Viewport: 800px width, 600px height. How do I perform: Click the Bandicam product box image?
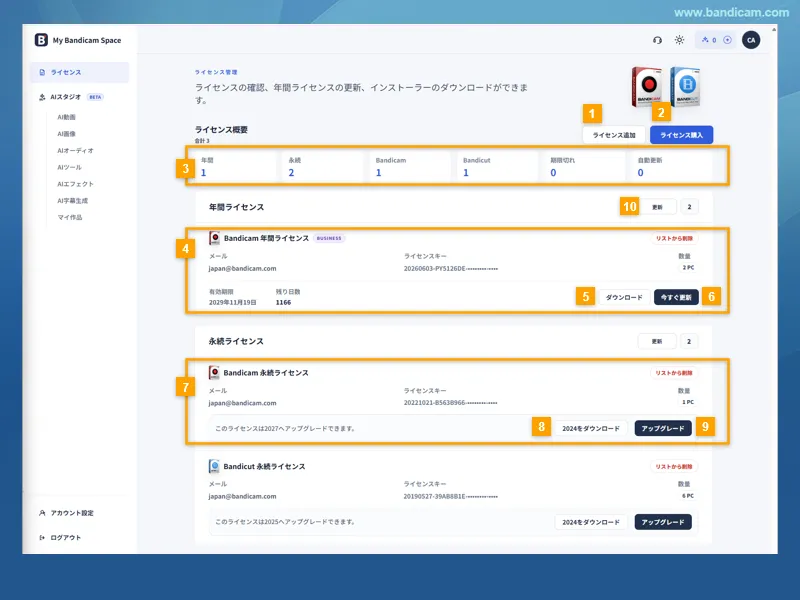[x=647, y=86]
